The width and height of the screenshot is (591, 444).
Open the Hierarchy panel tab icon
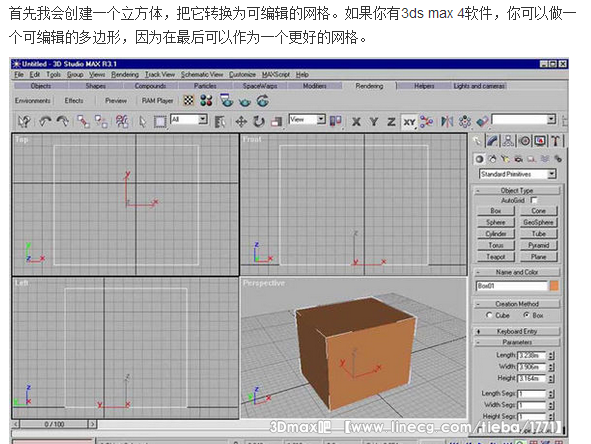[508, 141]
